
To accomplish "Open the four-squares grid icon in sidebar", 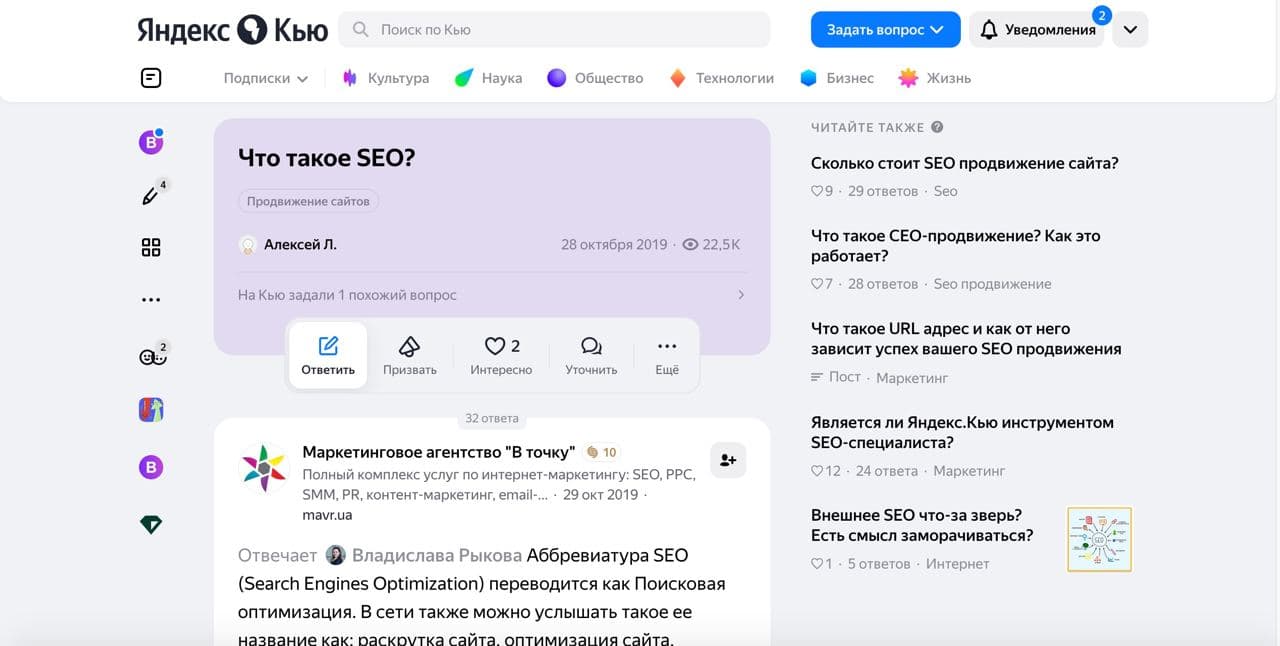I will pos(151,247).
